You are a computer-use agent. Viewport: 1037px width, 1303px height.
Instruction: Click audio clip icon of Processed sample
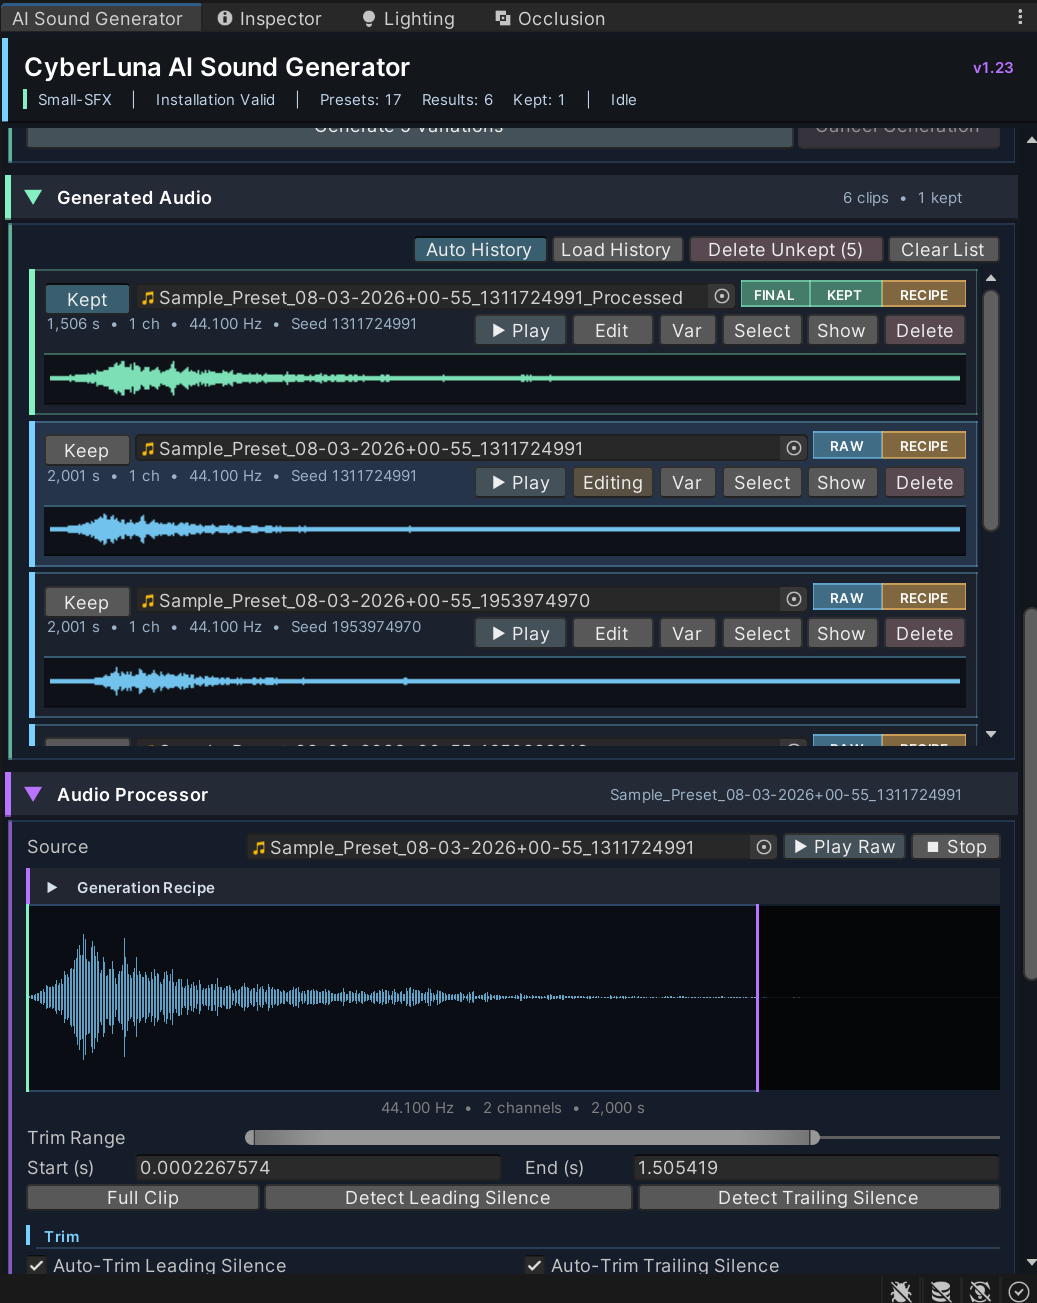(148, 297)
